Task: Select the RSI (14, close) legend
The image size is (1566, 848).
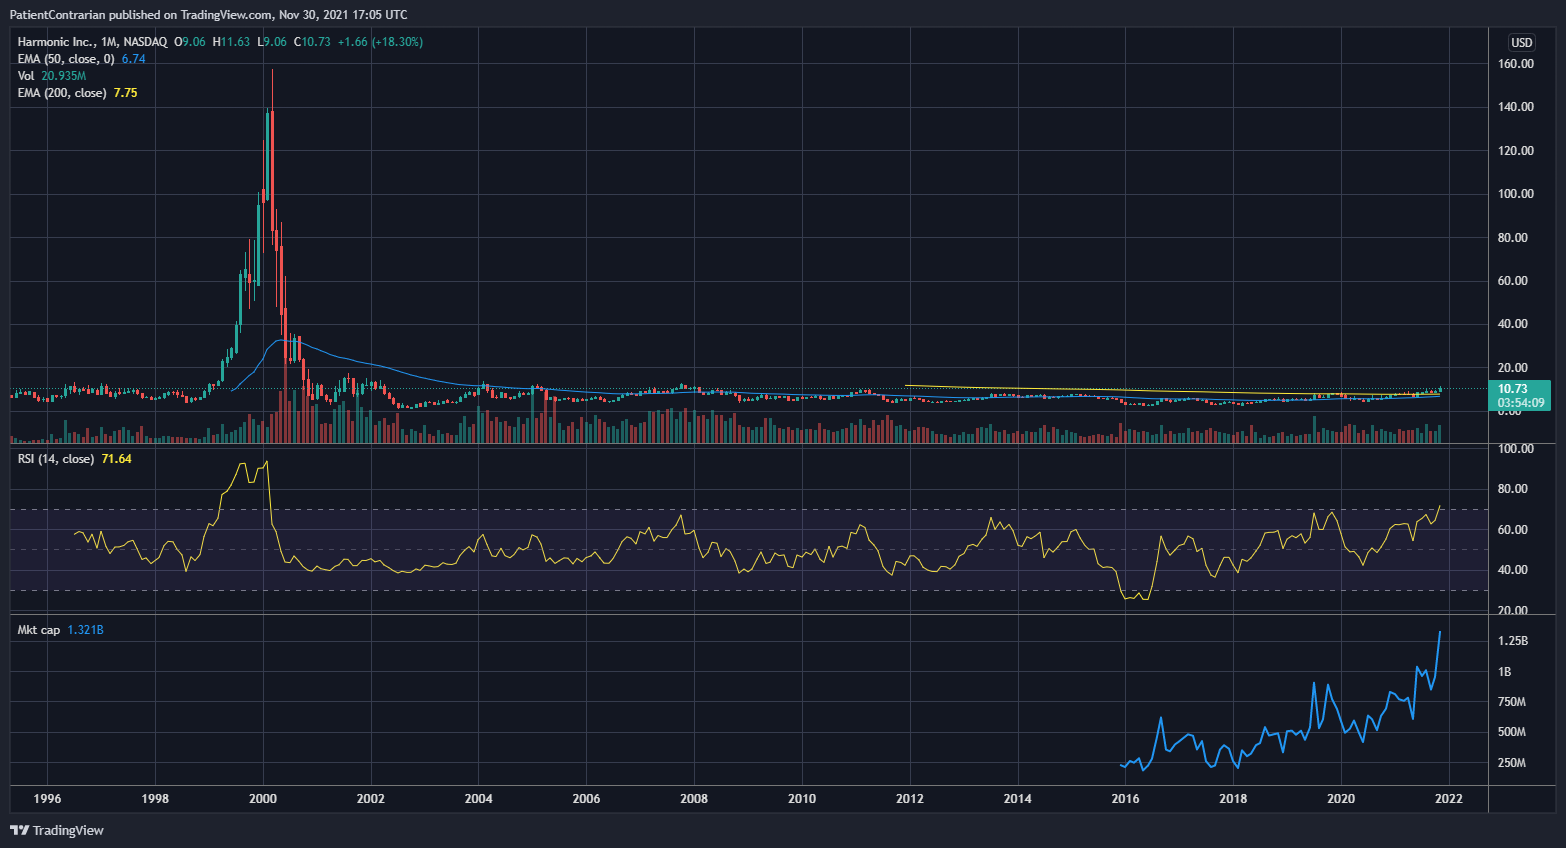Action: (x=56, y=459)
